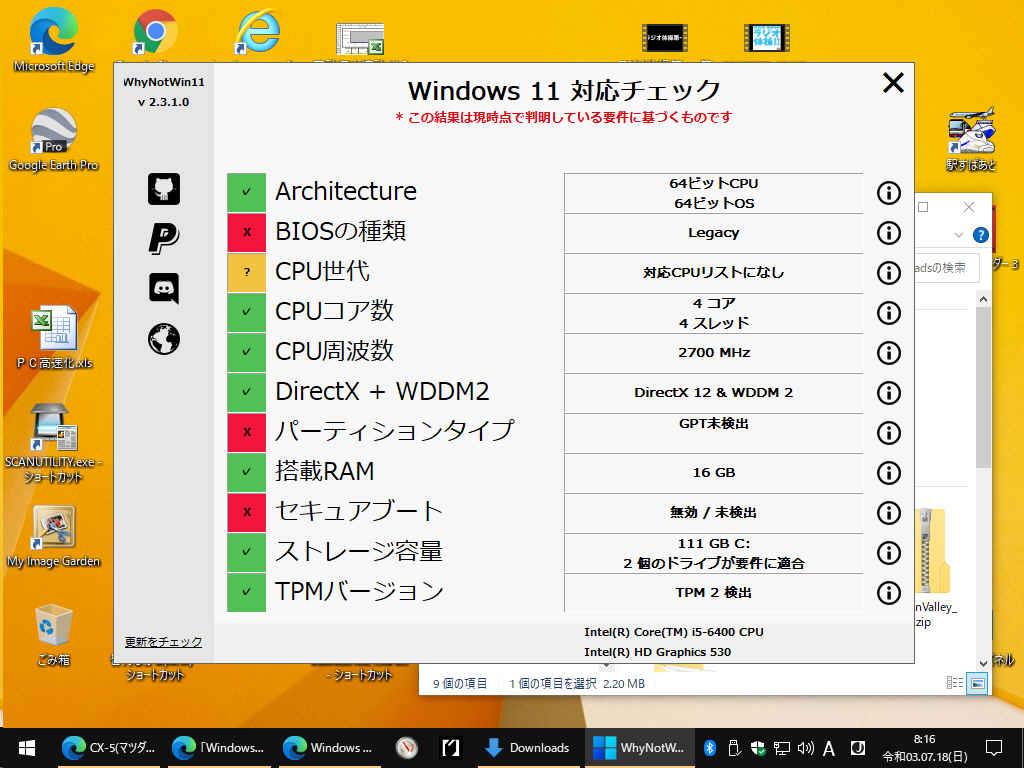Open Google Chrome desktop shortcut
1024x768 pixels.
tap(155, 33)
